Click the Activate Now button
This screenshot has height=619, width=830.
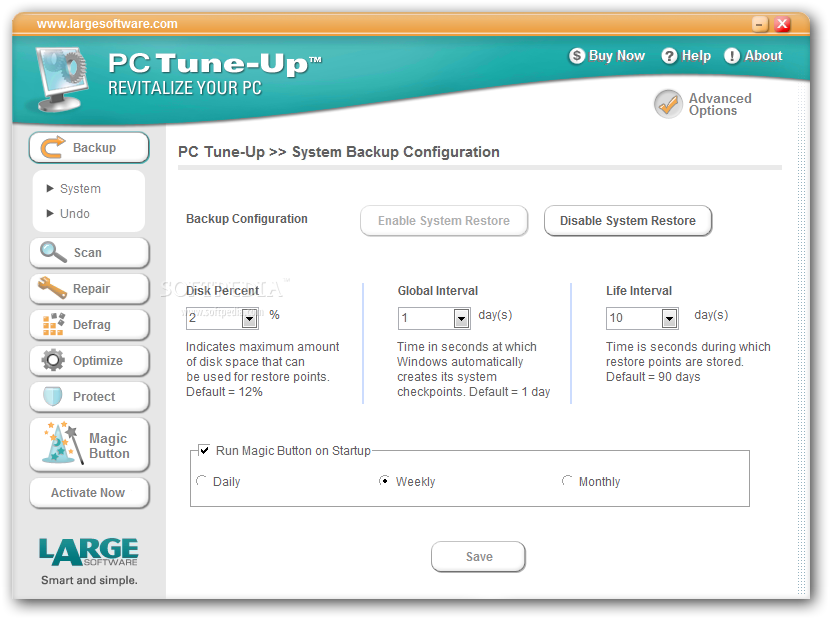(89, 493)
